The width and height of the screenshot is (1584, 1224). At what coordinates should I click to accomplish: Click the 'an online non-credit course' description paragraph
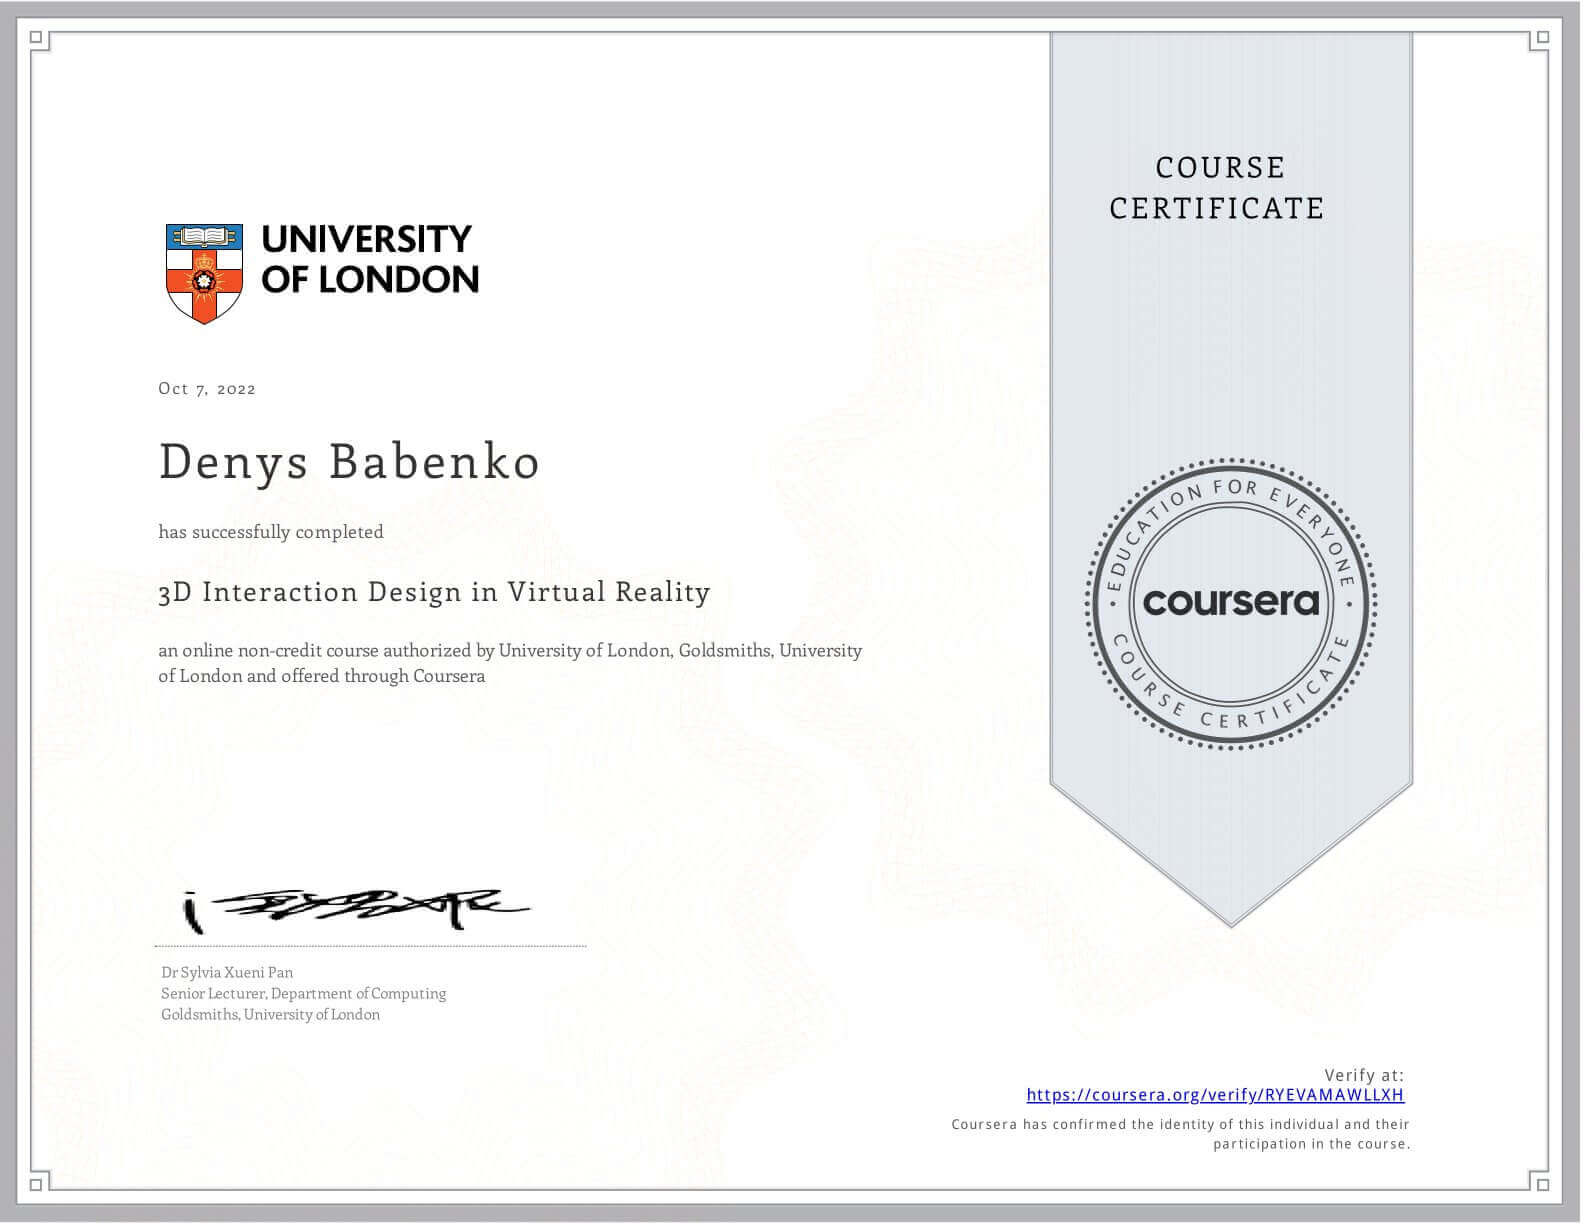[x=510, y=663]
